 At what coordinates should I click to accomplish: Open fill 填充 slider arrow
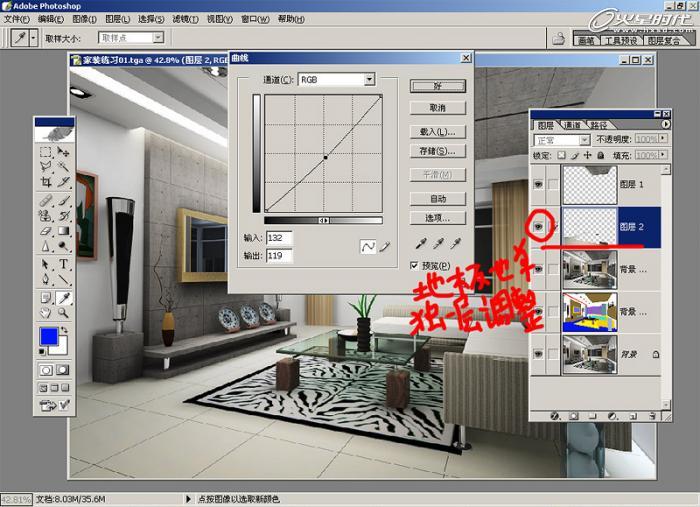(663, 155)
